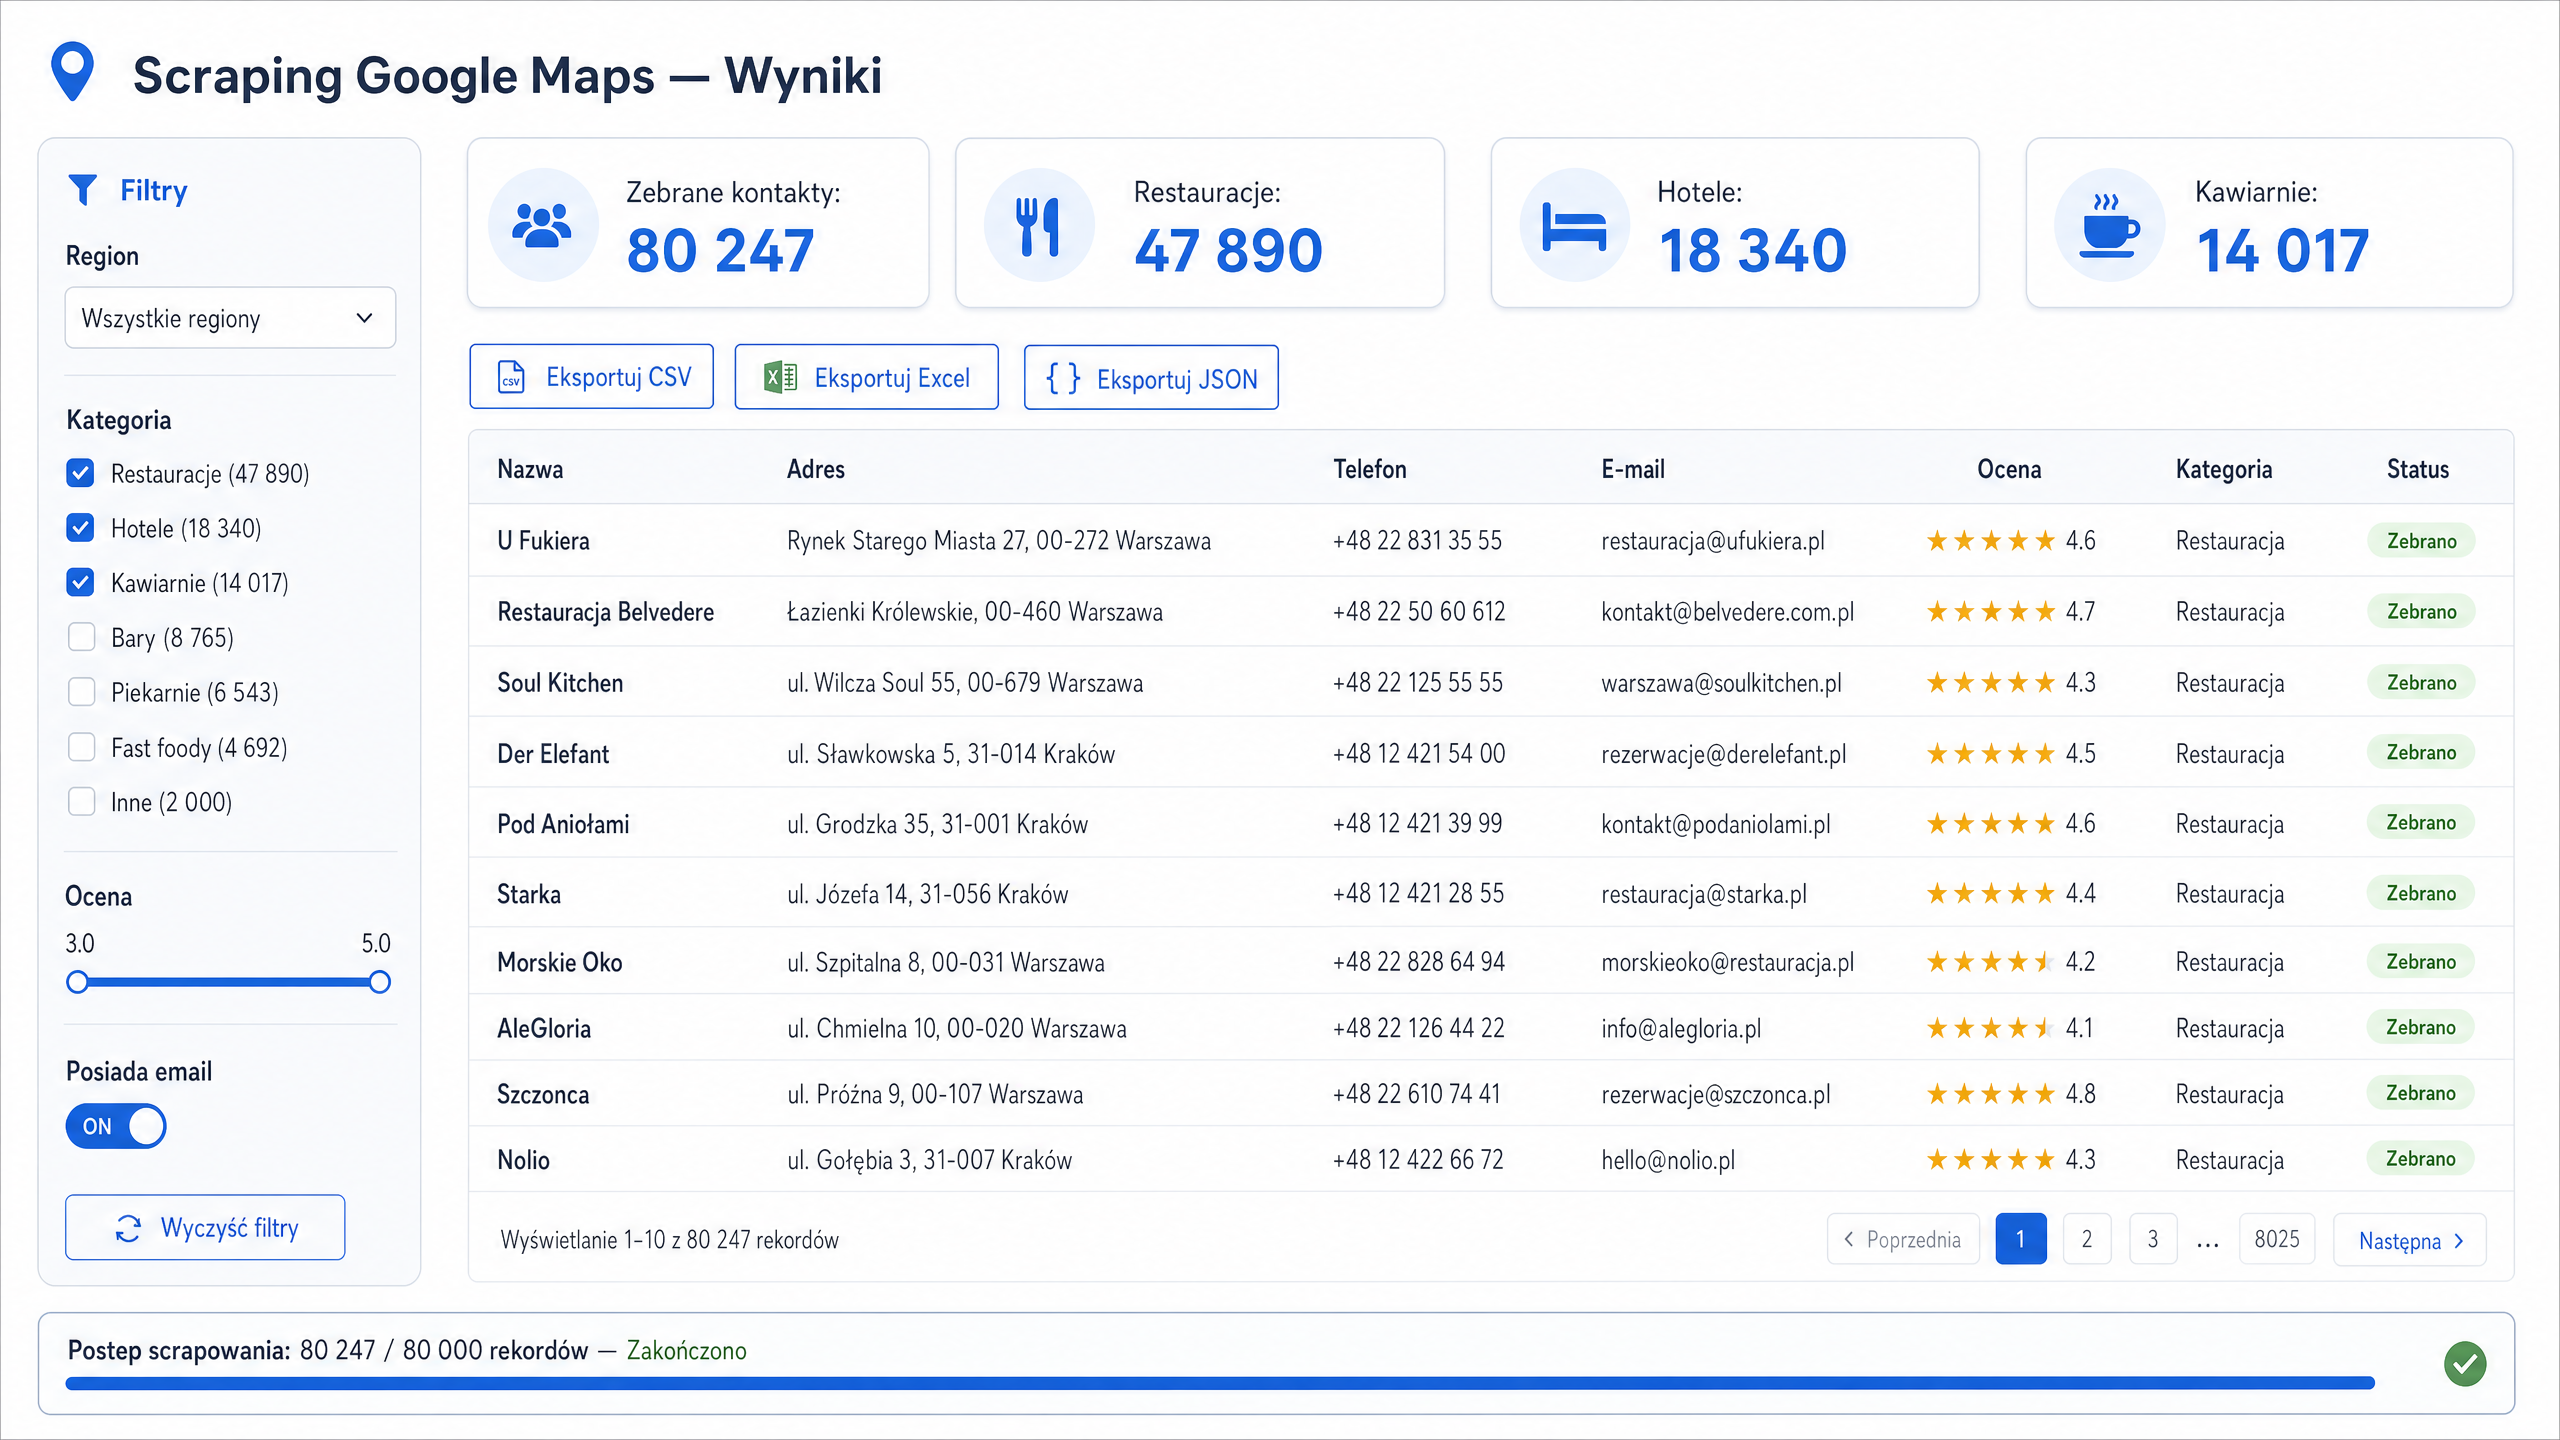Click the ellipsis between pages 3 and 8025
Image resolution: width=2560 pixels, height=1440 pixels.
(2208, 1243)
